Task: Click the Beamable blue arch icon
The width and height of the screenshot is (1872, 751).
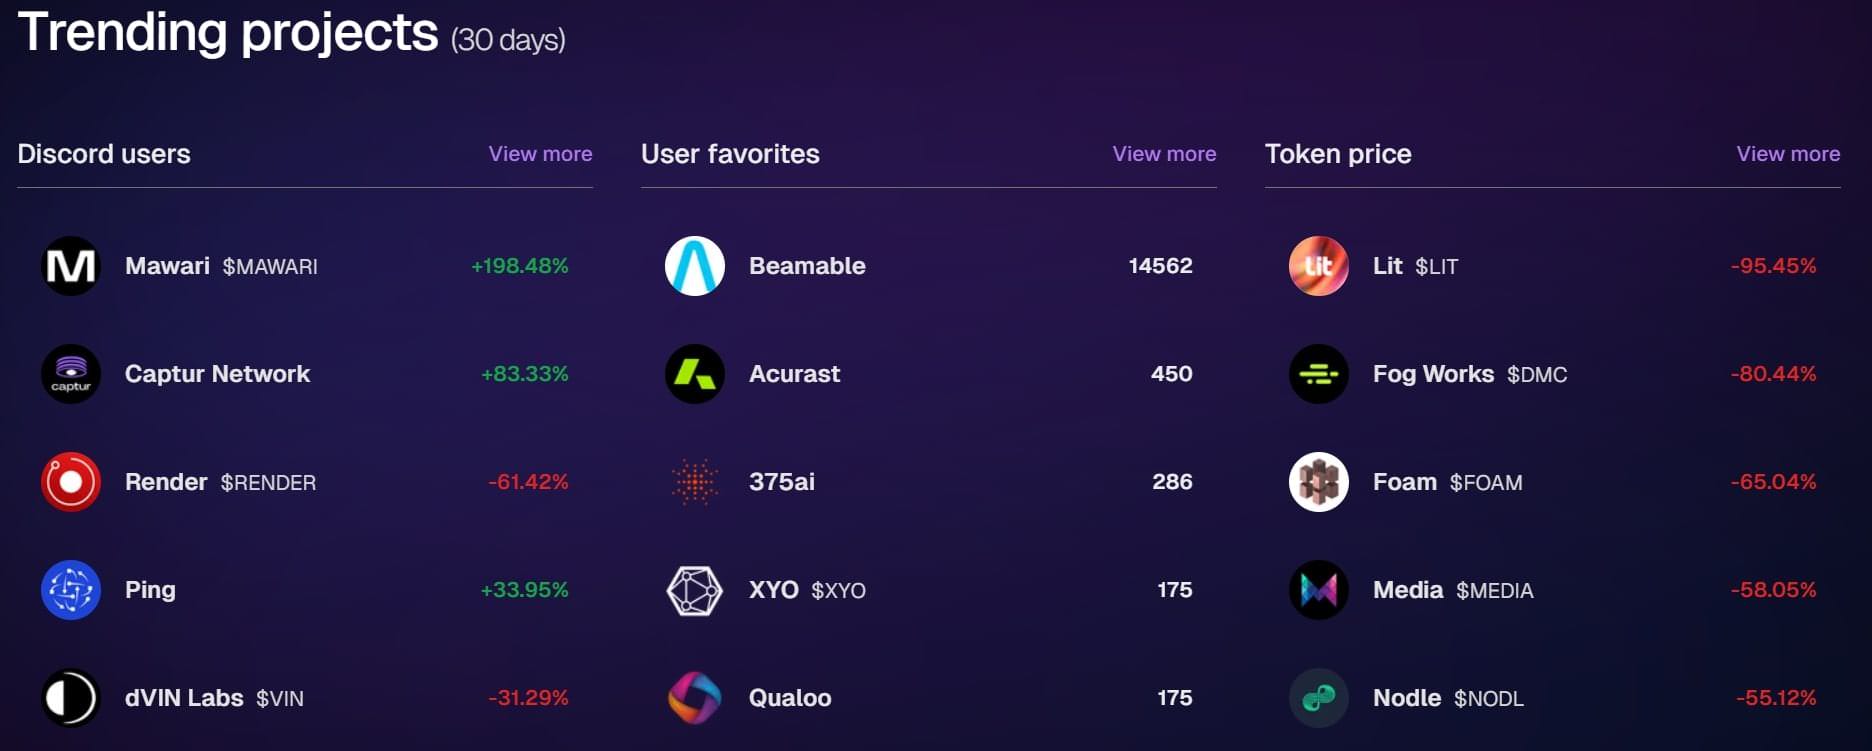Action: 695,266
